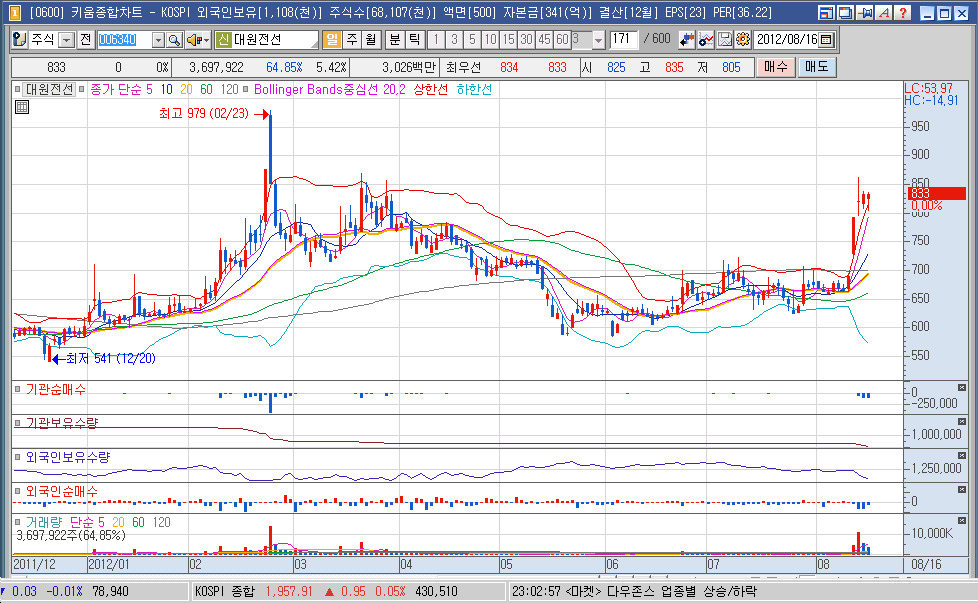Close the 기관순매수 indicator panel

pos(962,388)
